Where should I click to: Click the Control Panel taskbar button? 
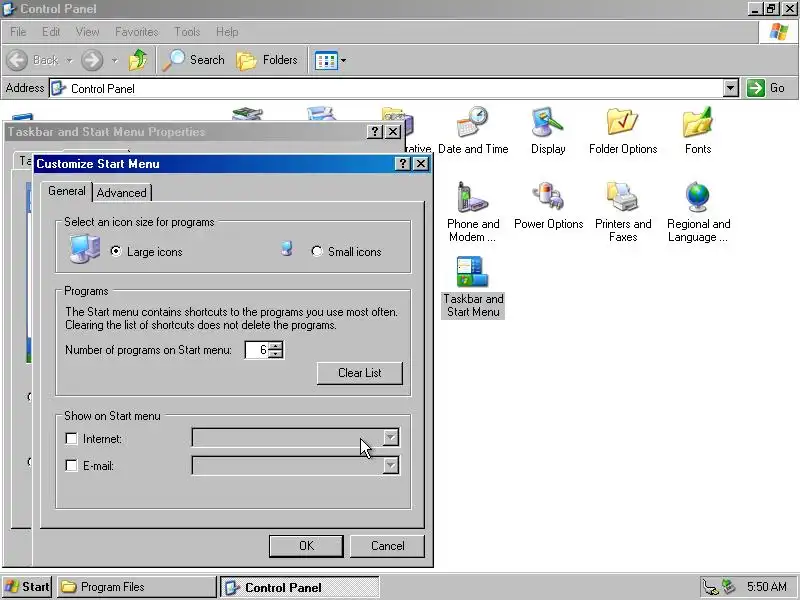[x=300, y=587]
